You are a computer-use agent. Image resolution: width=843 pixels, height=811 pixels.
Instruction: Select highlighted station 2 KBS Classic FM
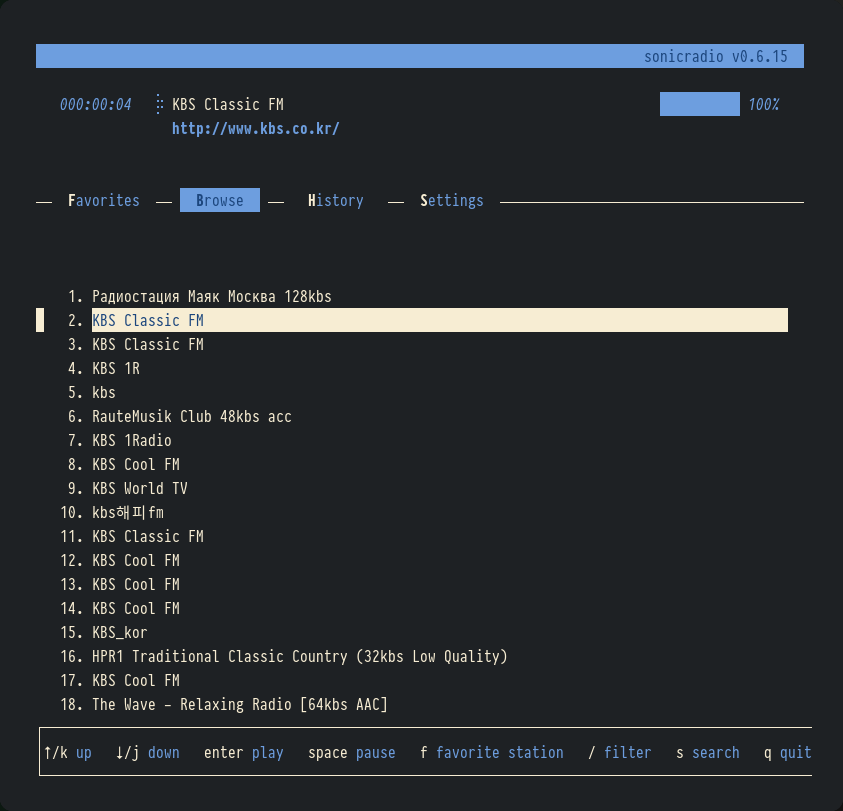click(x=440, y=320)
